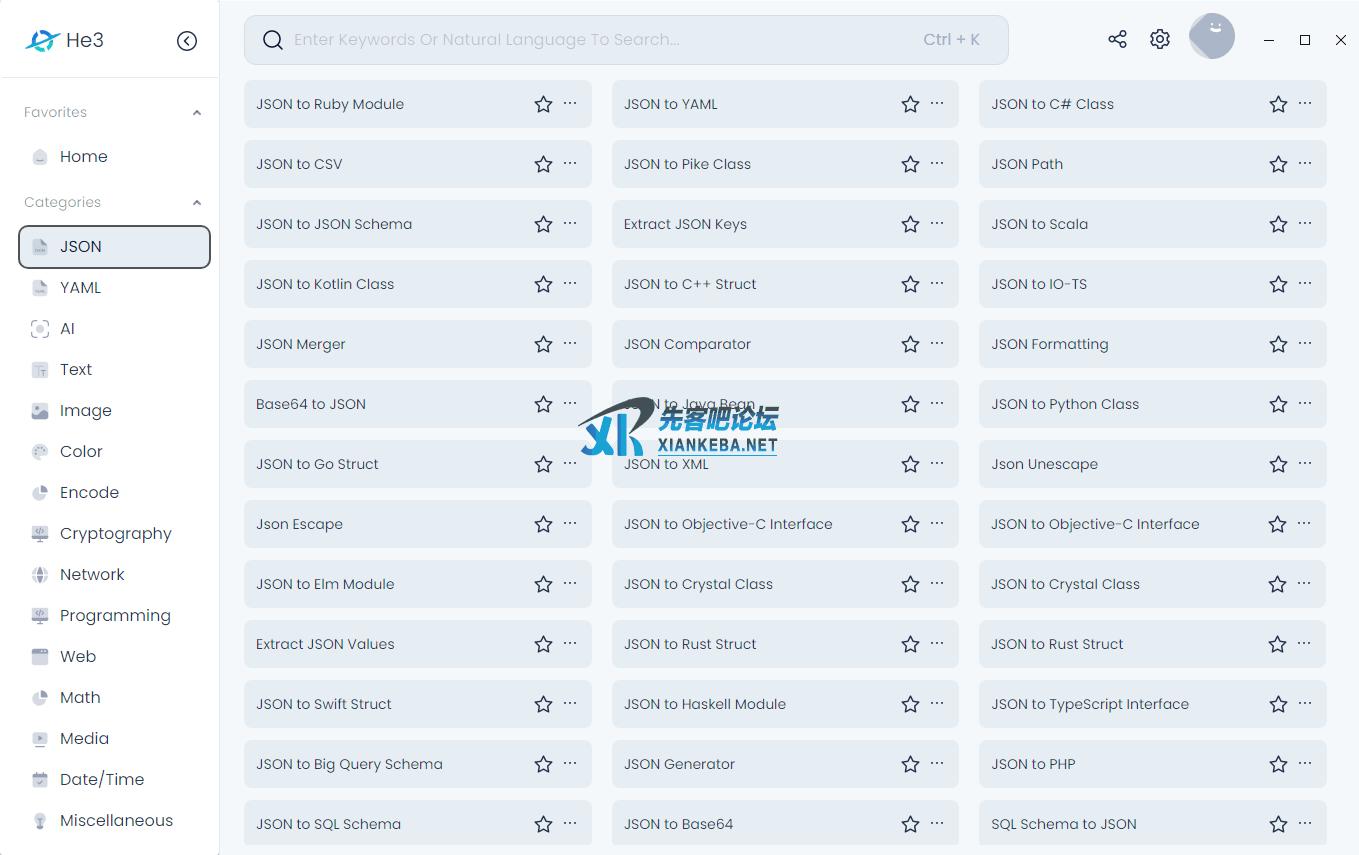Viewport: 1359px width, 855px height.
Task: Star the JSON Formatting tool
Action: pyautogui.click(x=1278, y=344)
